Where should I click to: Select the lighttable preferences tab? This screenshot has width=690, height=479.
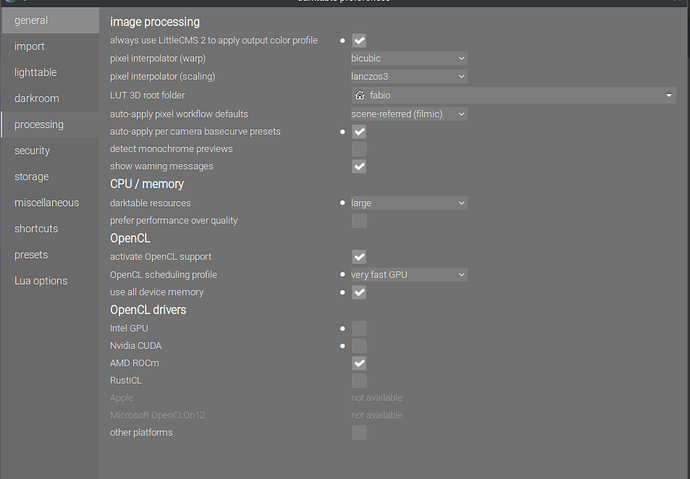36,73
